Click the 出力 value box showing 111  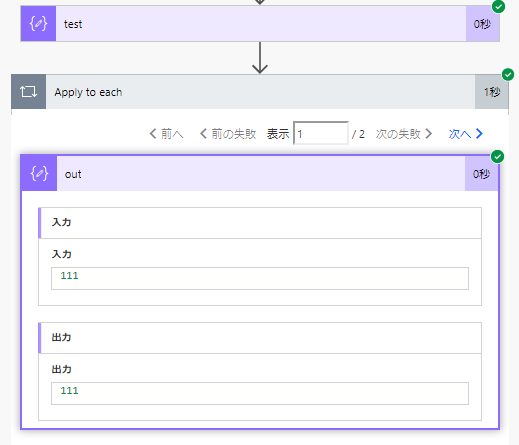[x=260, y=393]
